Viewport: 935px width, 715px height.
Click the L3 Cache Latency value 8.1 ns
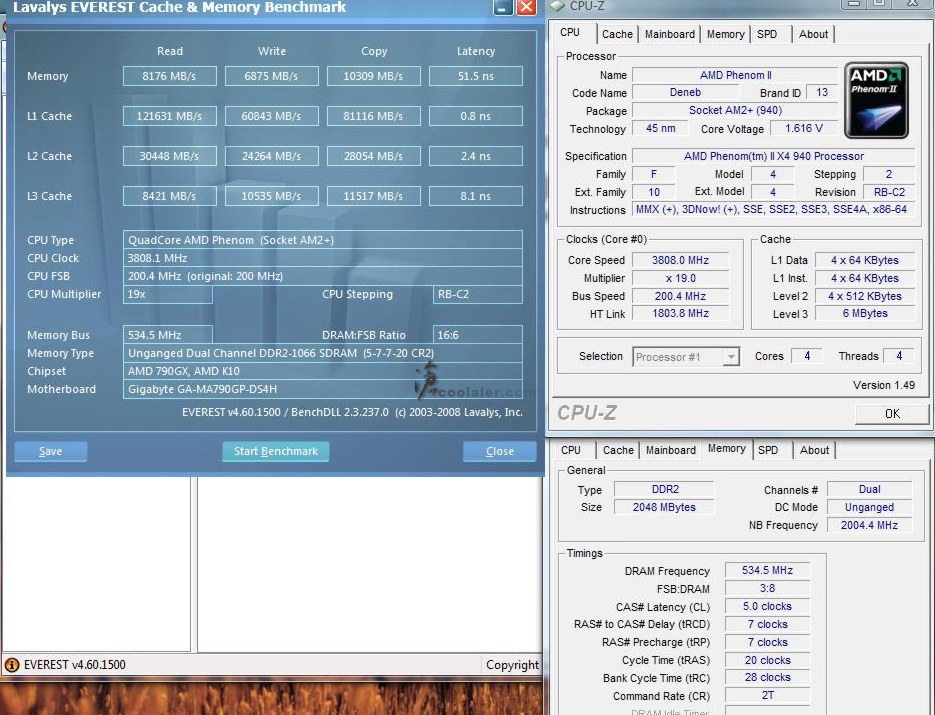[x=475, y=196]
